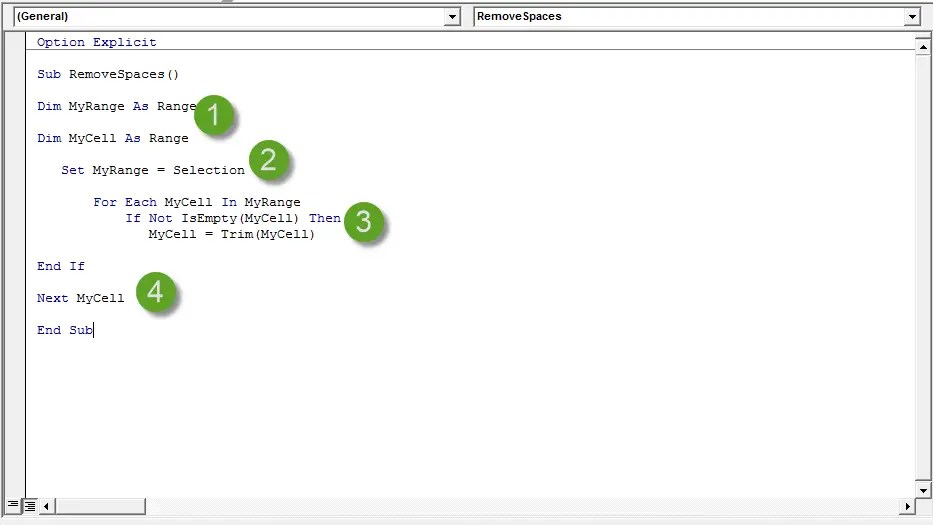This screenshot has height=525, width=933.
Task: Click the 'End If' line
Action: click(61, 266)
